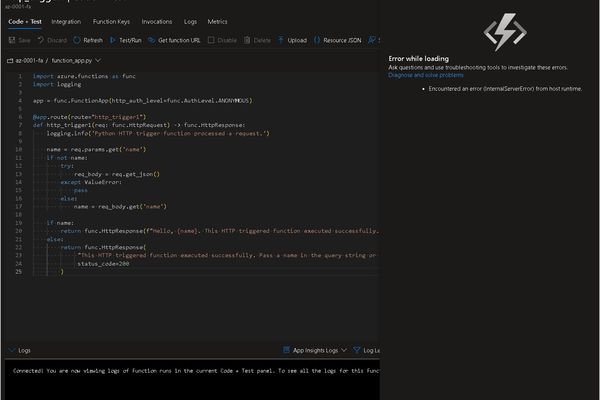Click the Azure Functions lightning bolt logo
The image size is (600, 400).
[505, 32]
